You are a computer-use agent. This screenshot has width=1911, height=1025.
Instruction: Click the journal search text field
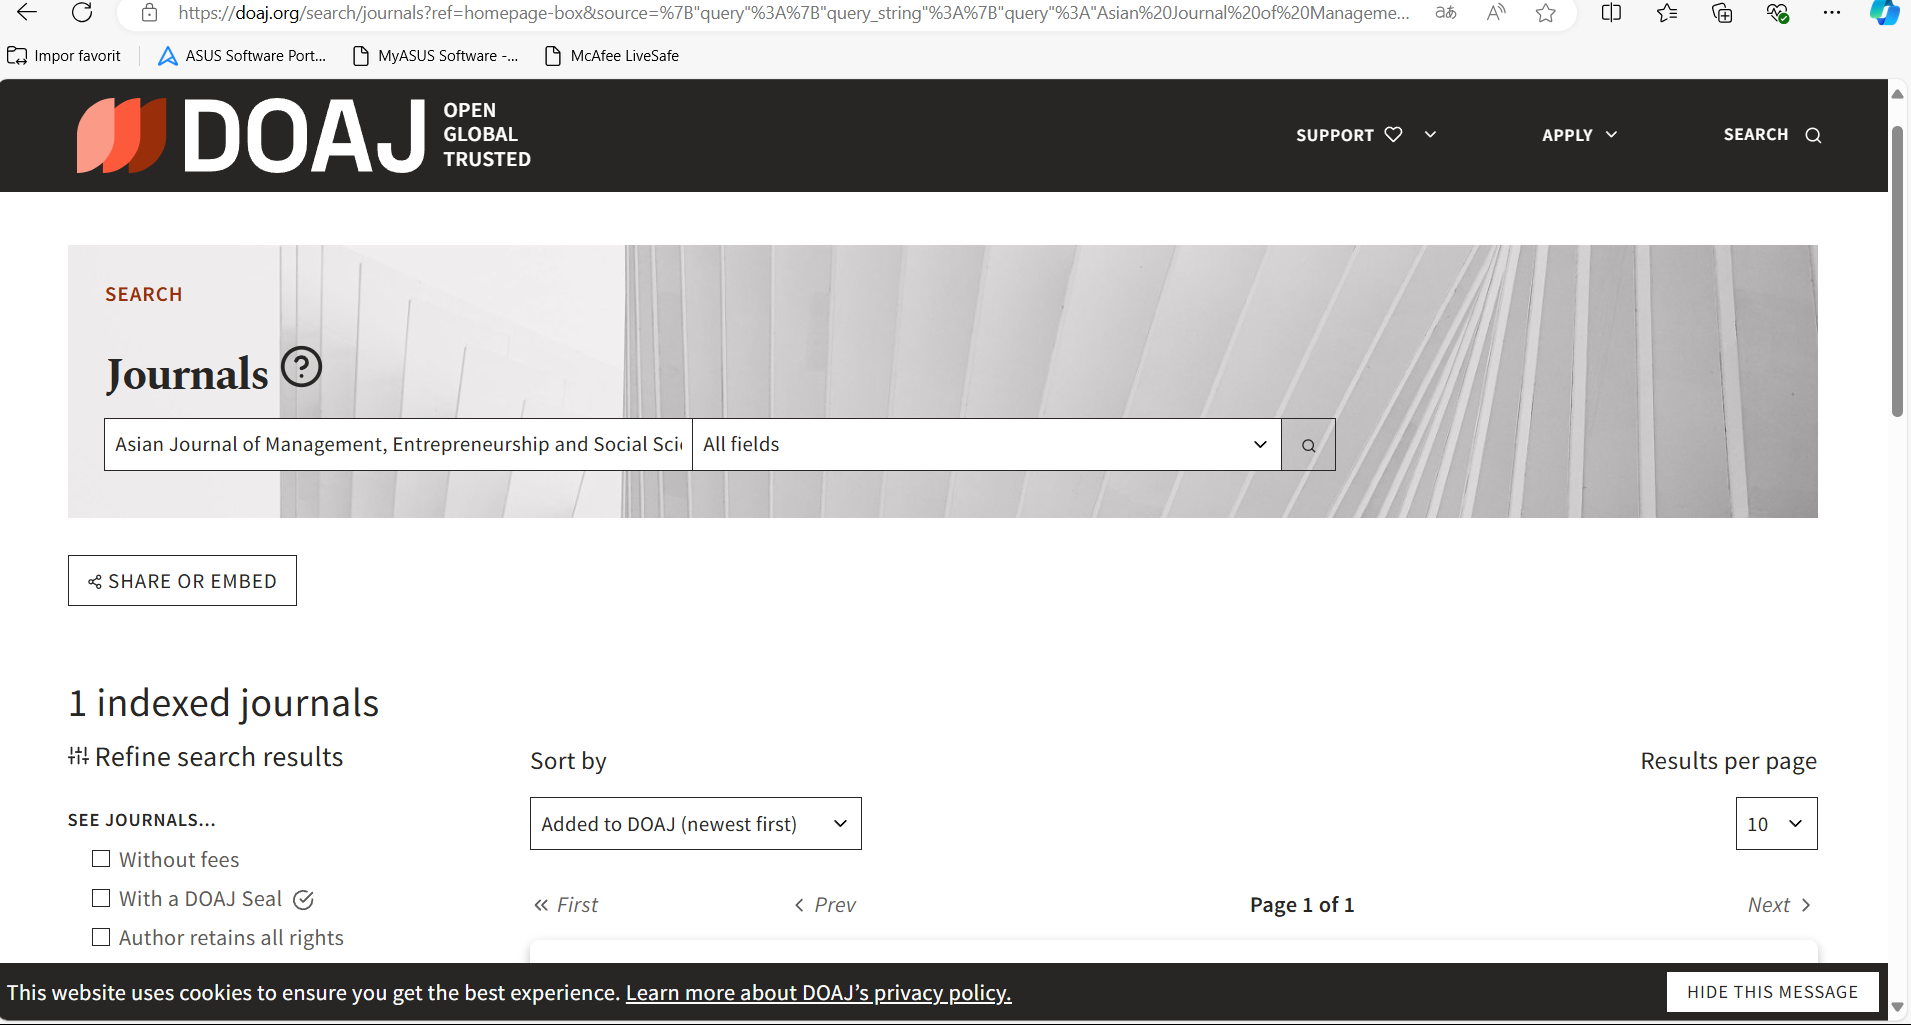398,445
